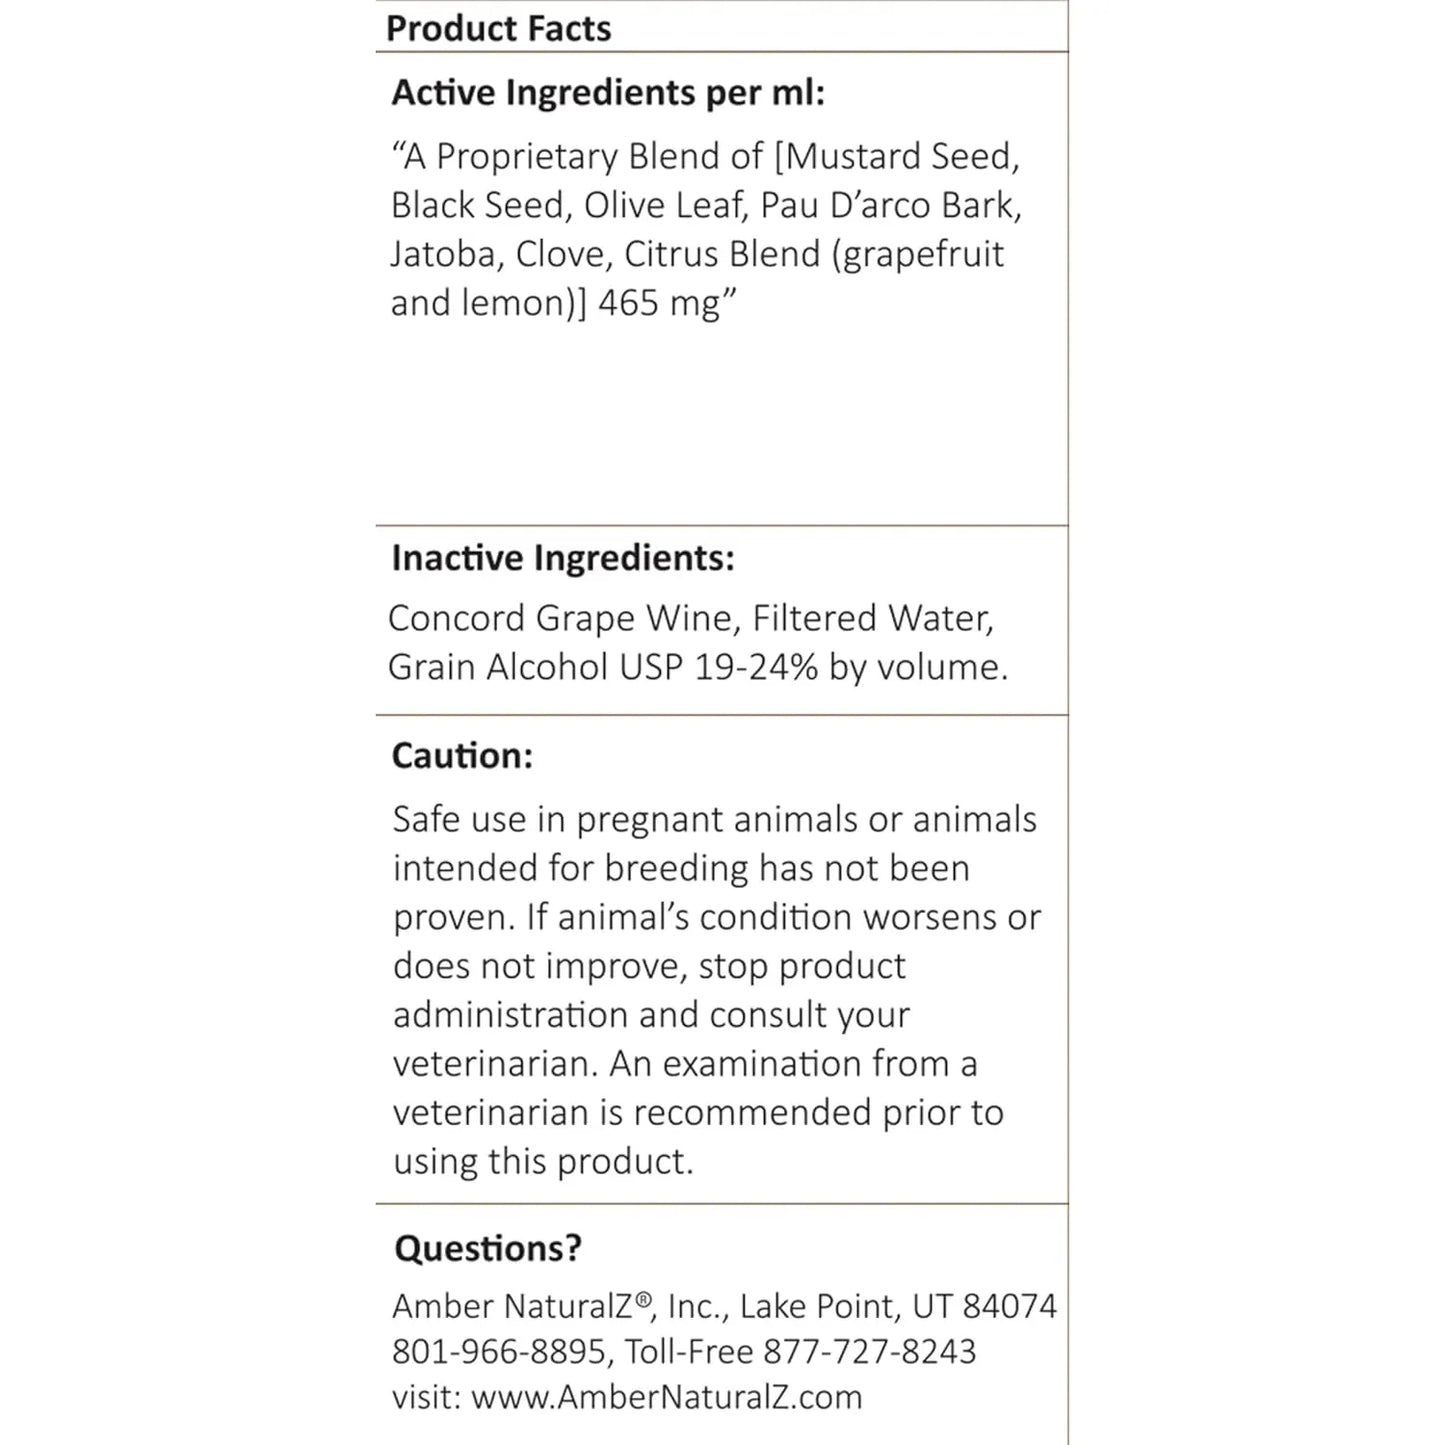1445x1445 pixels.
Task: Click the 465 mg amount
Action: pos(659,303)
